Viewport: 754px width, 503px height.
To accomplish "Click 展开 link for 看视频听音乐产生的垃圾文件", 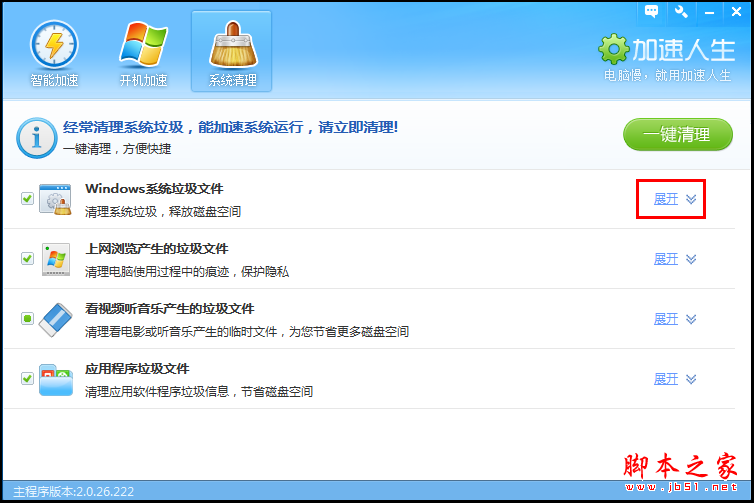I will coord(666,319).
